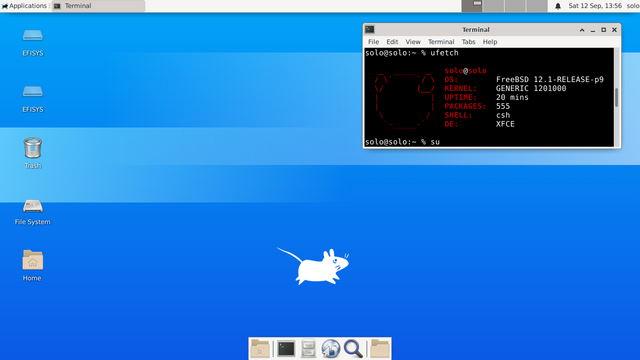Open the Tabs menu in Terminal

[469, 42]
